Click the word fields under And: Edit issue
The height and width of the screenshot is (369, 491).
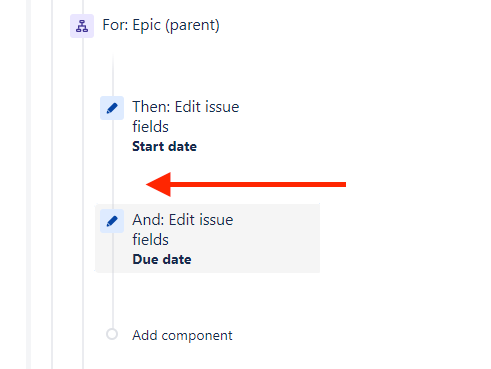point(150,240)
